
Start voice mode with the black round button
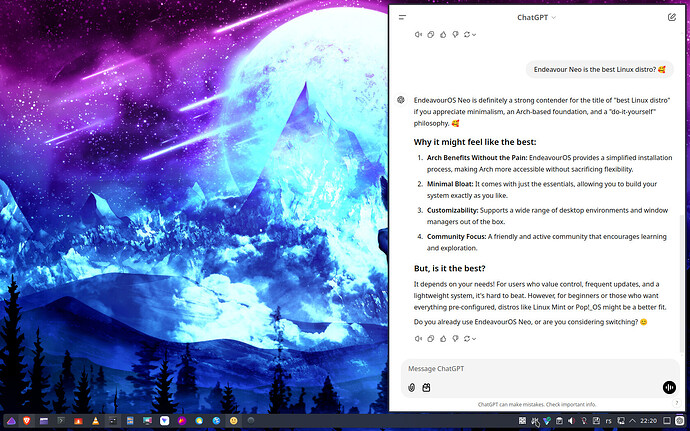[x=669, y=387]
